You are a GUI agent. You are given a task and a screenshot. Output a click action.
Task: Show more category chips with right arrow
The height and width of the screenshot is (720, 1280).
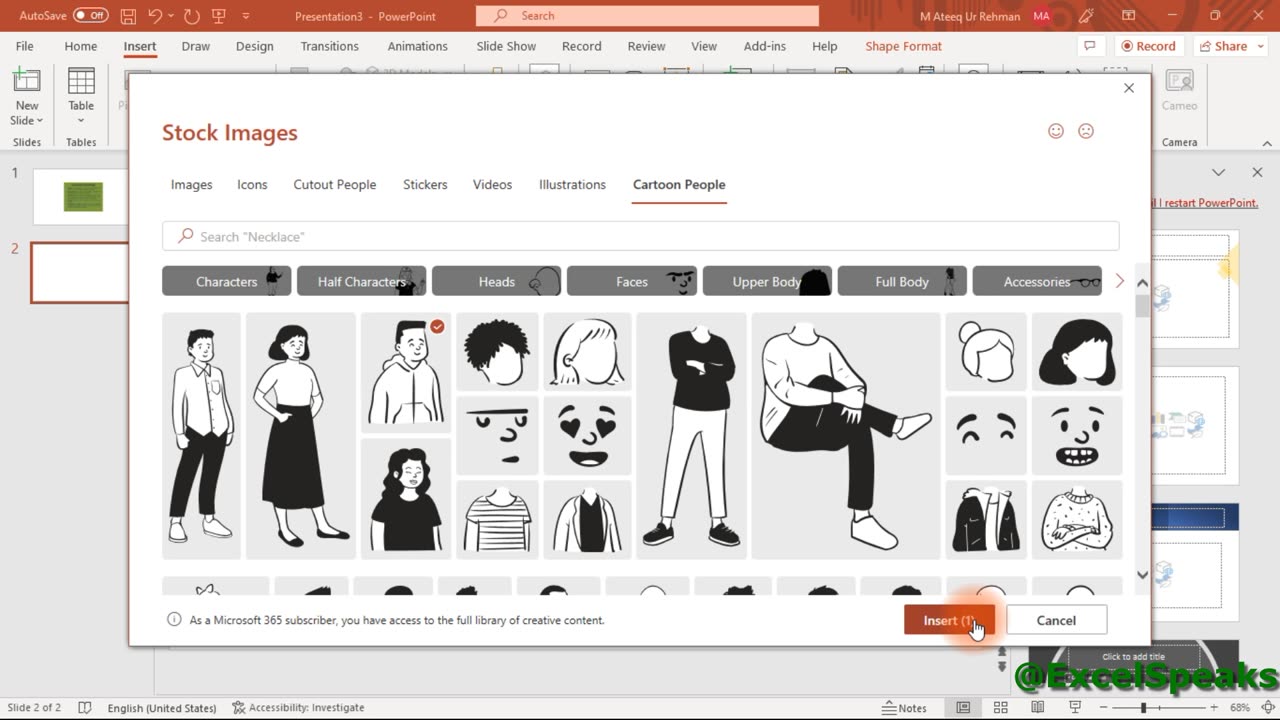tap(1119, 281)
